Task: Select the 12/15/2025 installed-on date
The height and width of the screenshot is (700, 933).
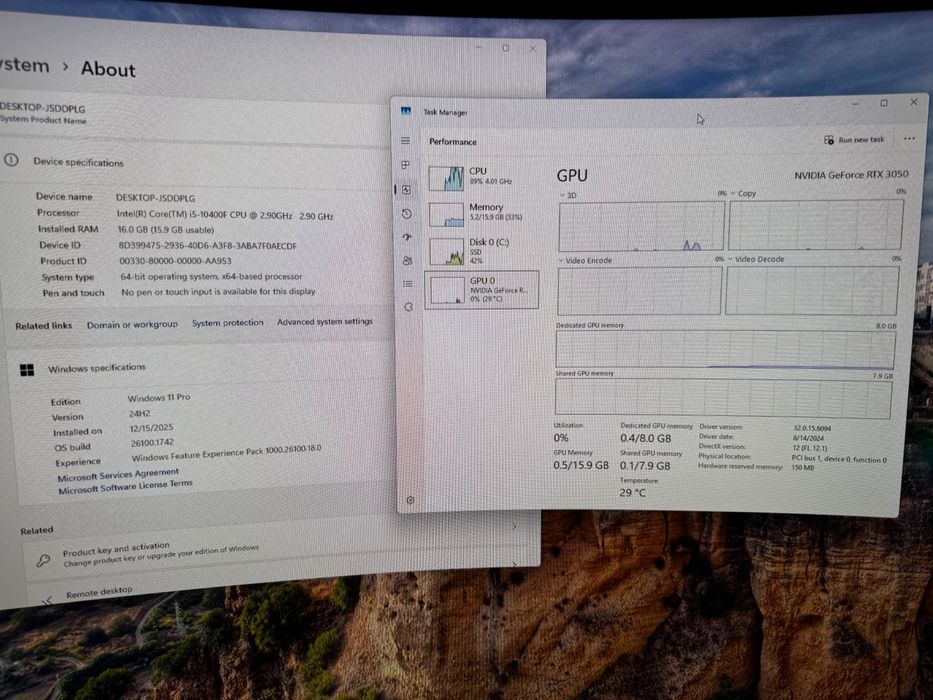Action: coord(151,428)
